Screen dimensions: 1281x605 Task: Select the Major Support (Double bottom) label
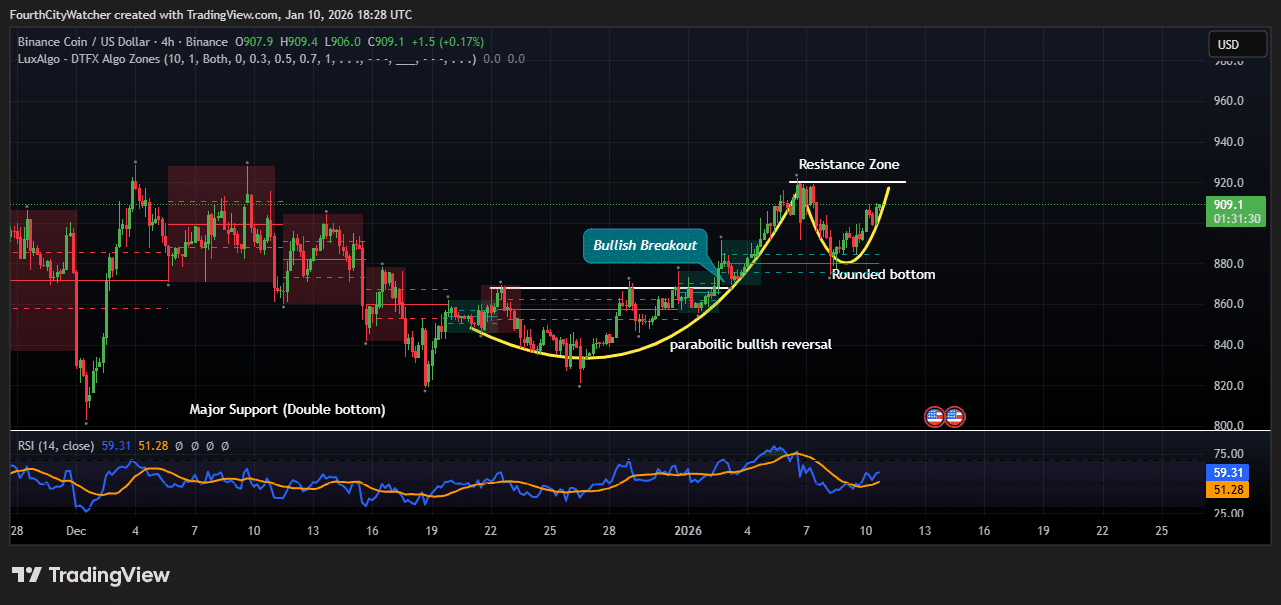point(287,409)
